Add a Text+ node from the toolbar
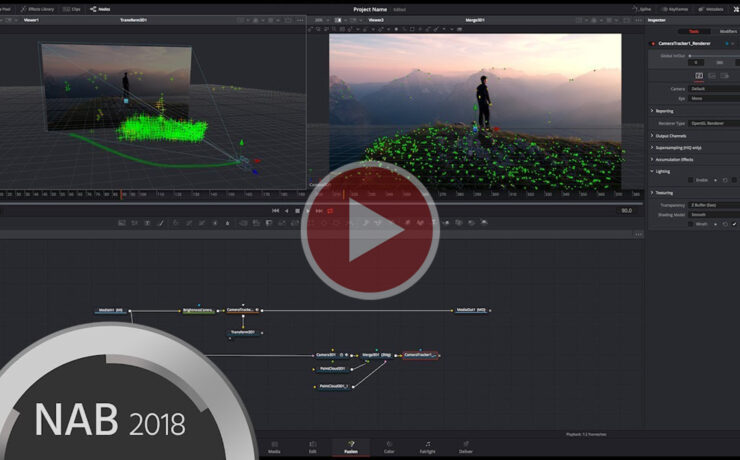The height and width of the screenshot is (460, 740). pos(147,223)
